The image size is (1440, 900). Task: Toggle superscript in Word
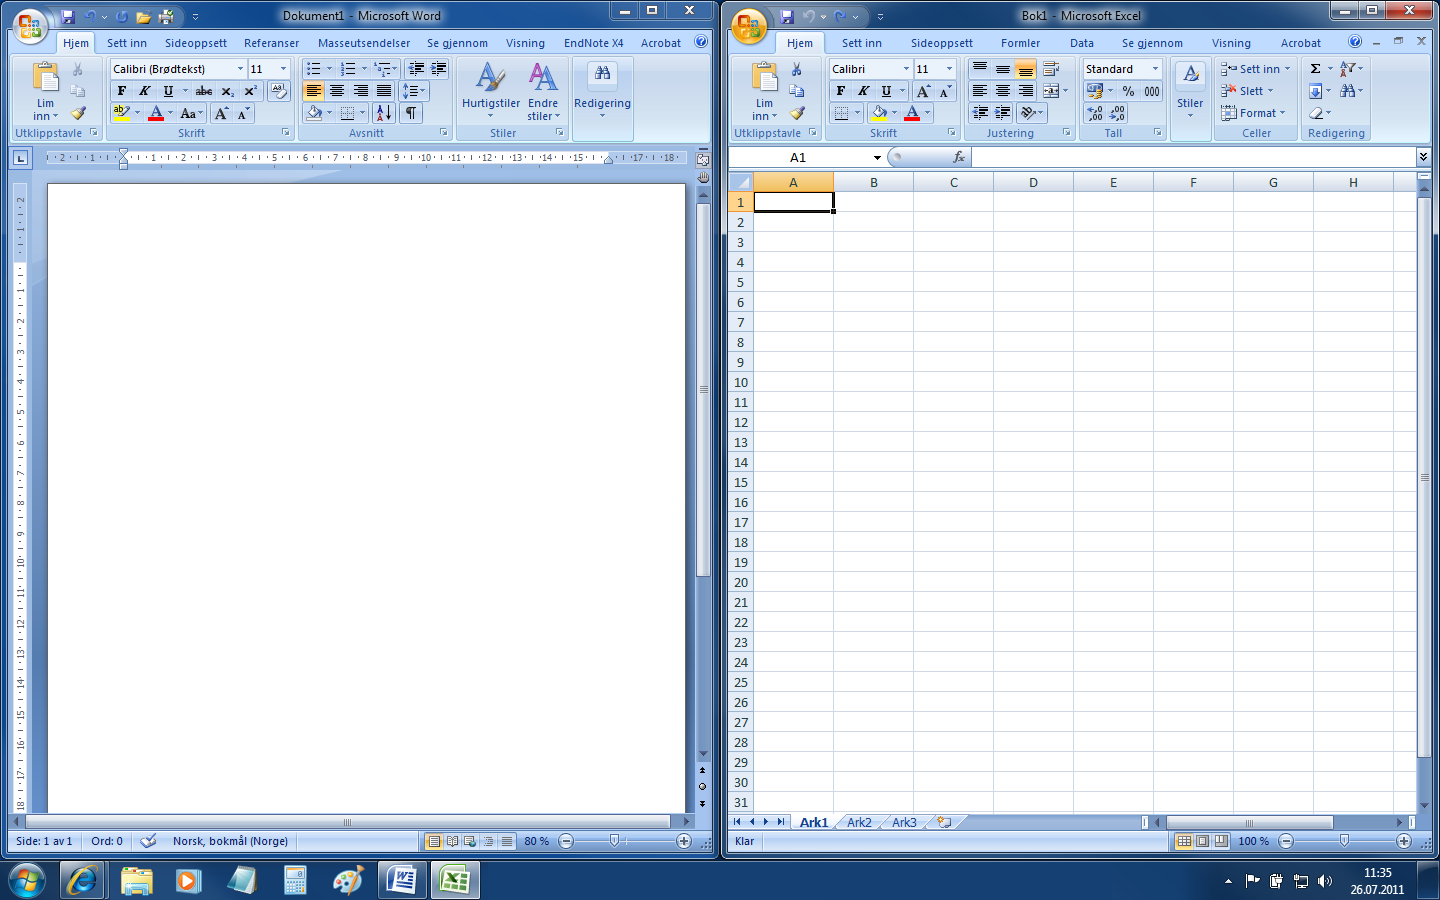pyautogui.click(x=250, y=91)
